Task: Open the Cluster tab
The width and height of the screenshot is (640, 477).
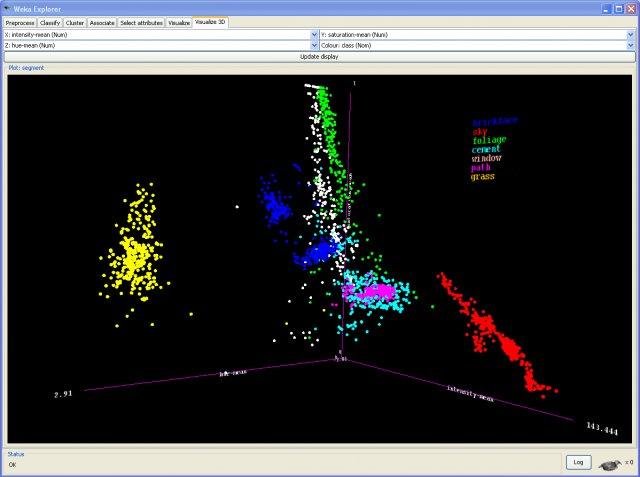Action: coord(75,23)
